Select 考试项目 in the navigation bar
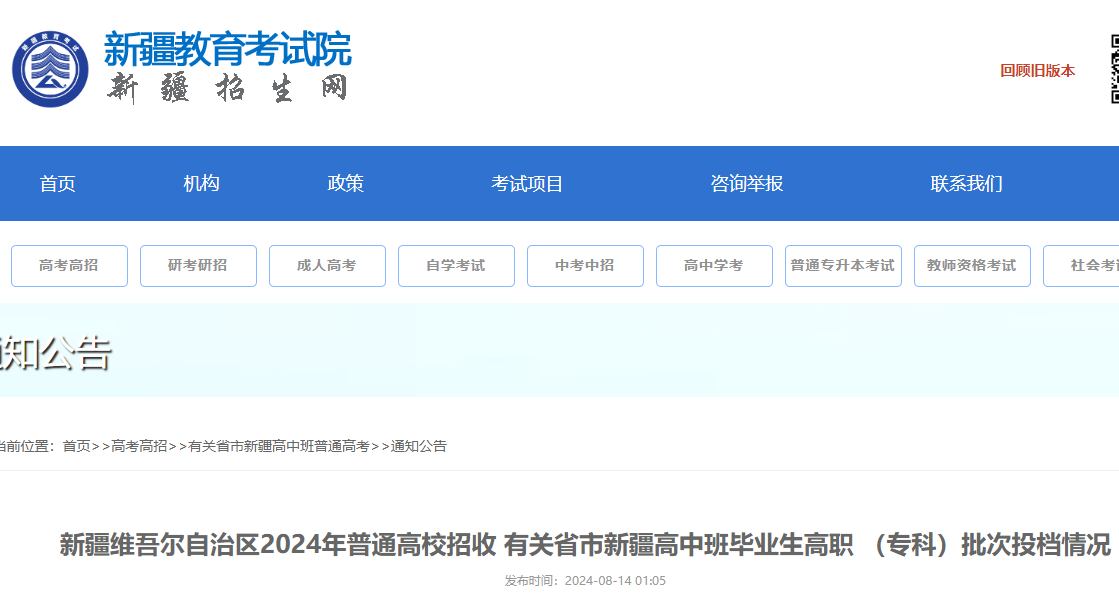The width and height of the screenshot is (1119, 605). [527, 183]
